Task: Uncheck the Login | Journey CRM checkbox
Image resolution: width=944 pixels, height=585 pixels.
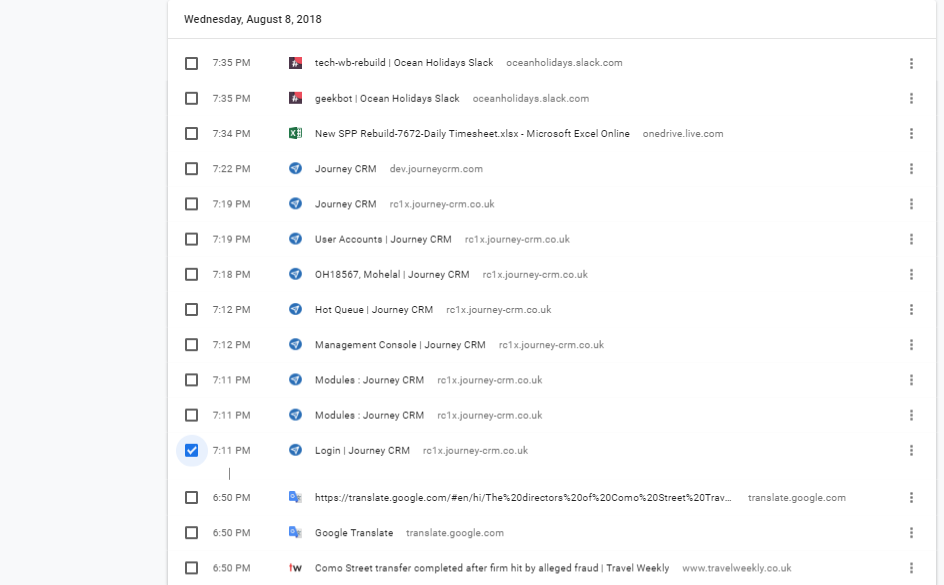Action: point(191,450)
